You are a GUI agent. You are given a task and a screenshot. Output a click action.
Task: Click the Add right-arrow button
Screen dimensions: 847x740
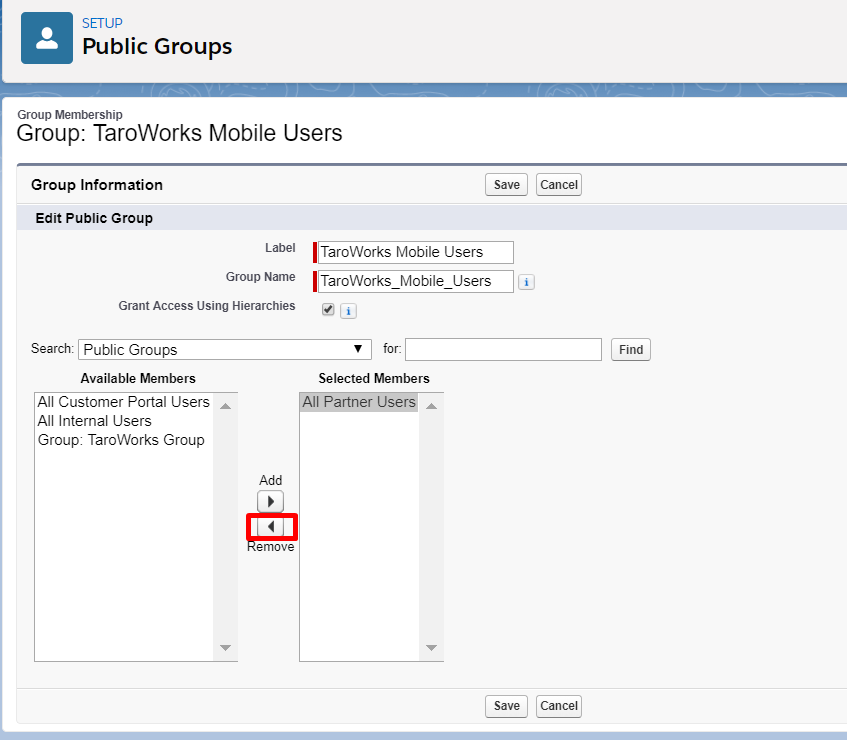(x=271, y=501)
